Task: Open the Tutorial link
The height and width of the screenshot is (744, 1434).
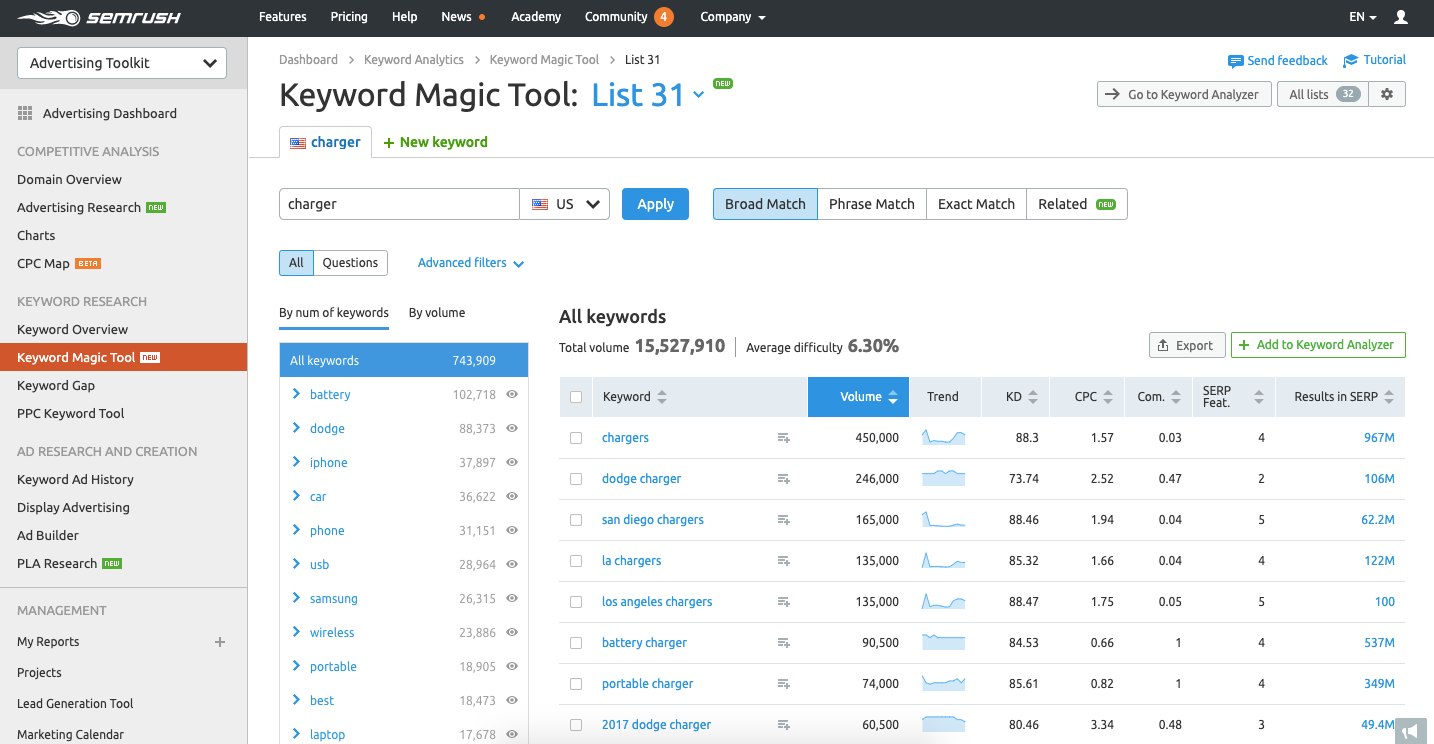Action: coord(1375,60)
